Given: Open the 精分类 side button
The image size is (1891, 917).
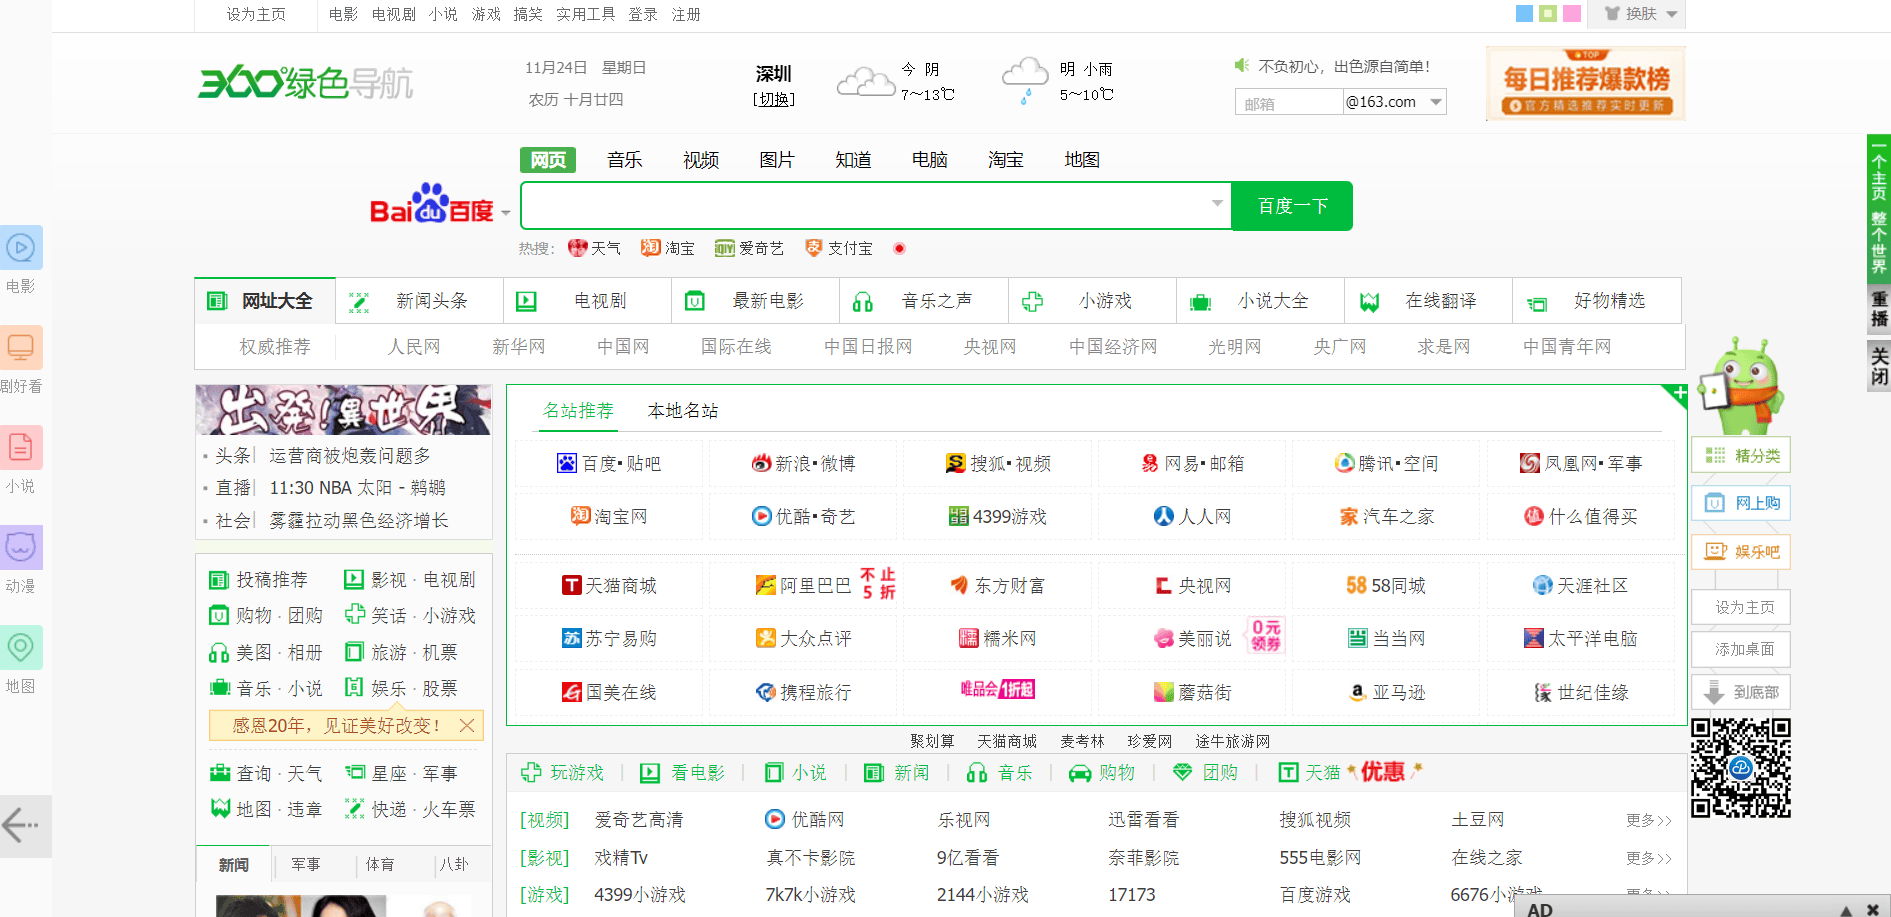Looking at the screenshot, I should [1741, 455].
